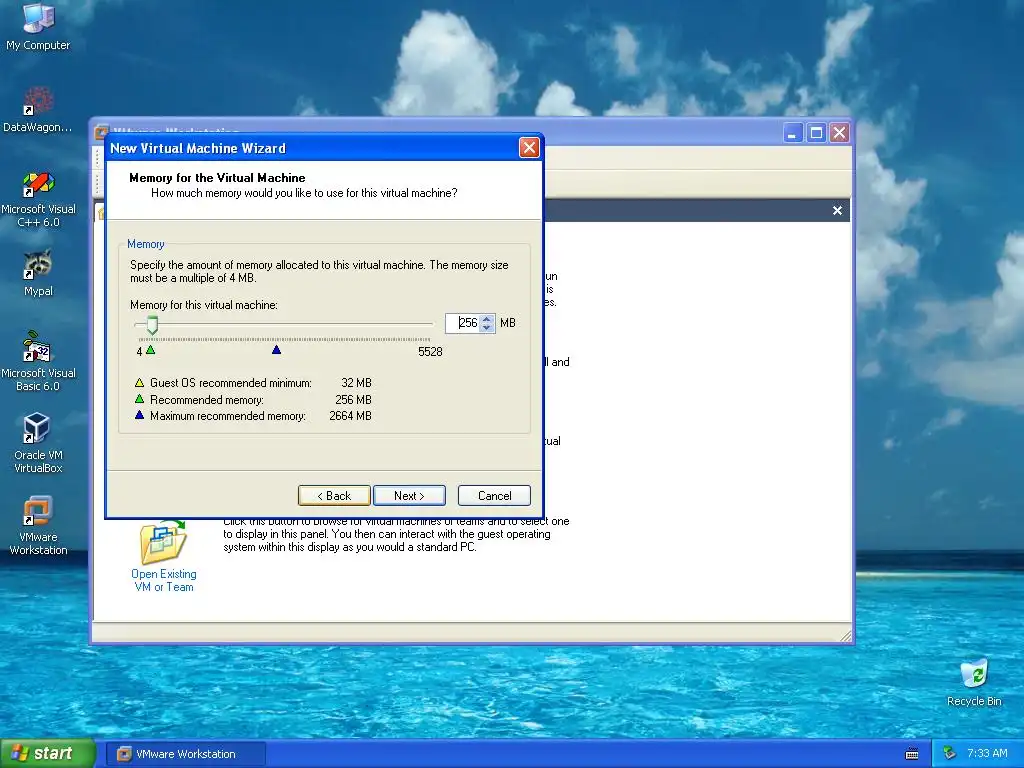Click the blue triangle beside Maximum recommended memory

[139, 415]
